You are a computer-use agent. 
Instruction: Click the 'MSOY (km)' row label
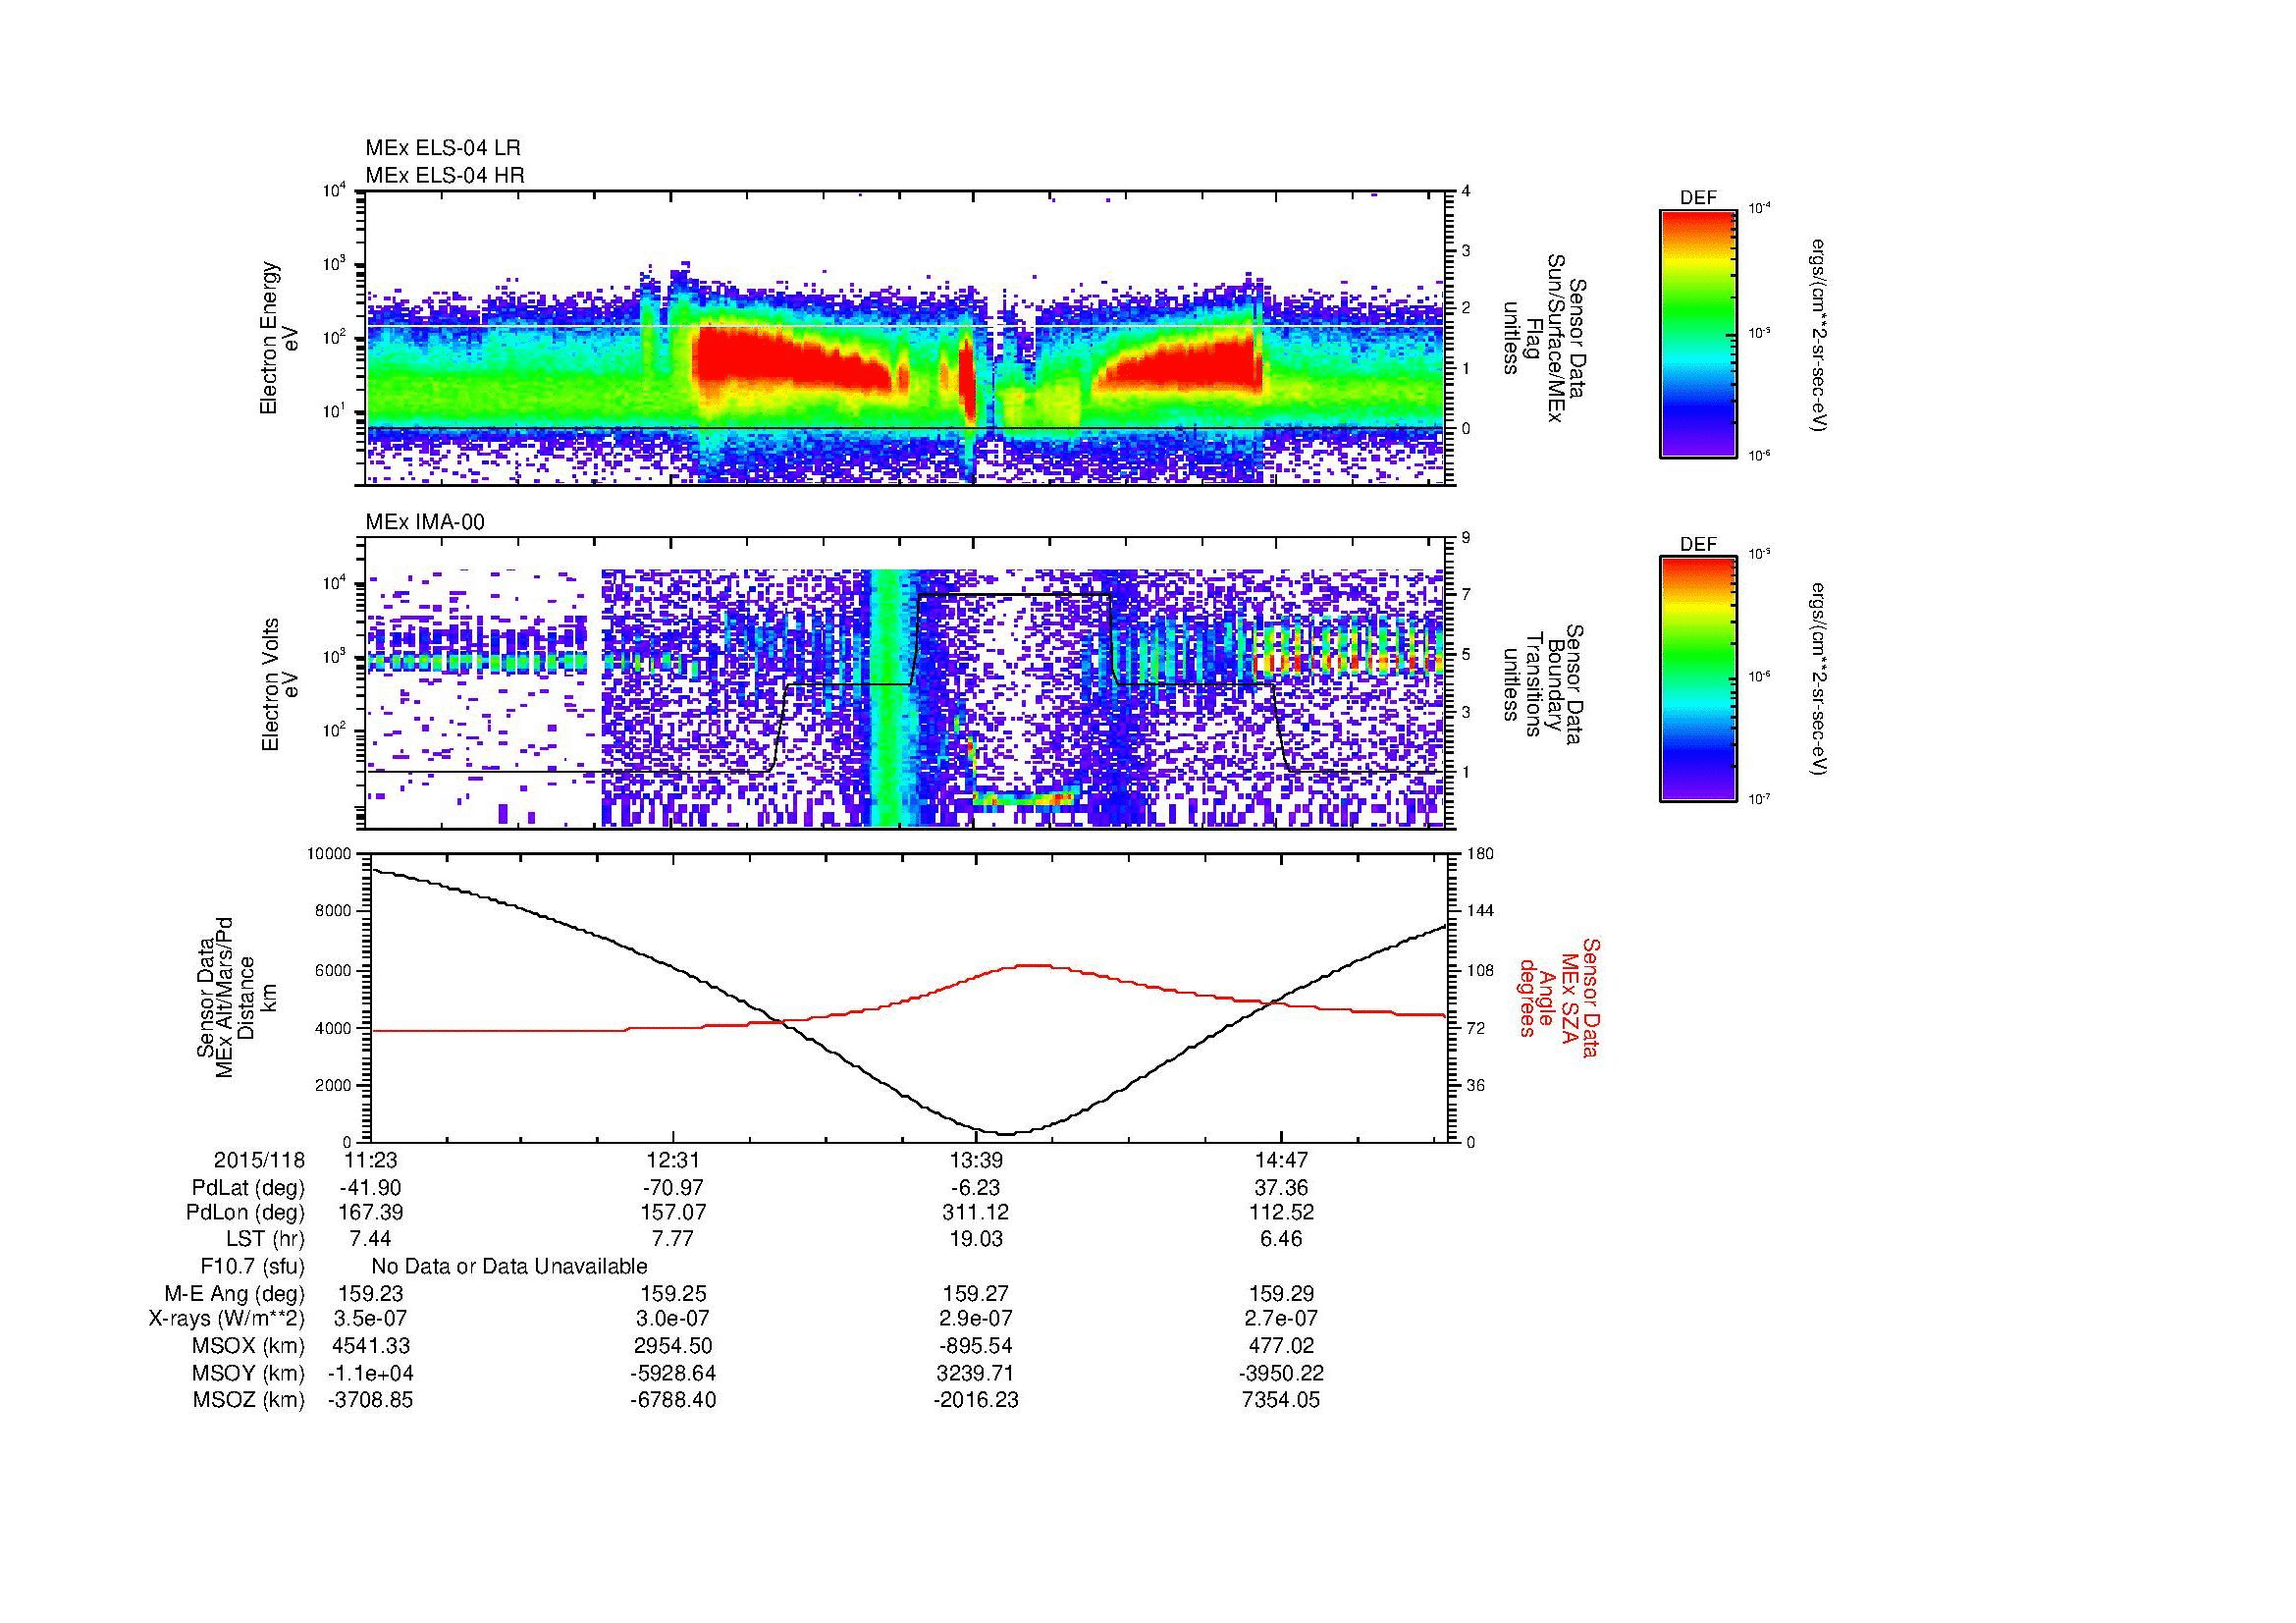248,1373
